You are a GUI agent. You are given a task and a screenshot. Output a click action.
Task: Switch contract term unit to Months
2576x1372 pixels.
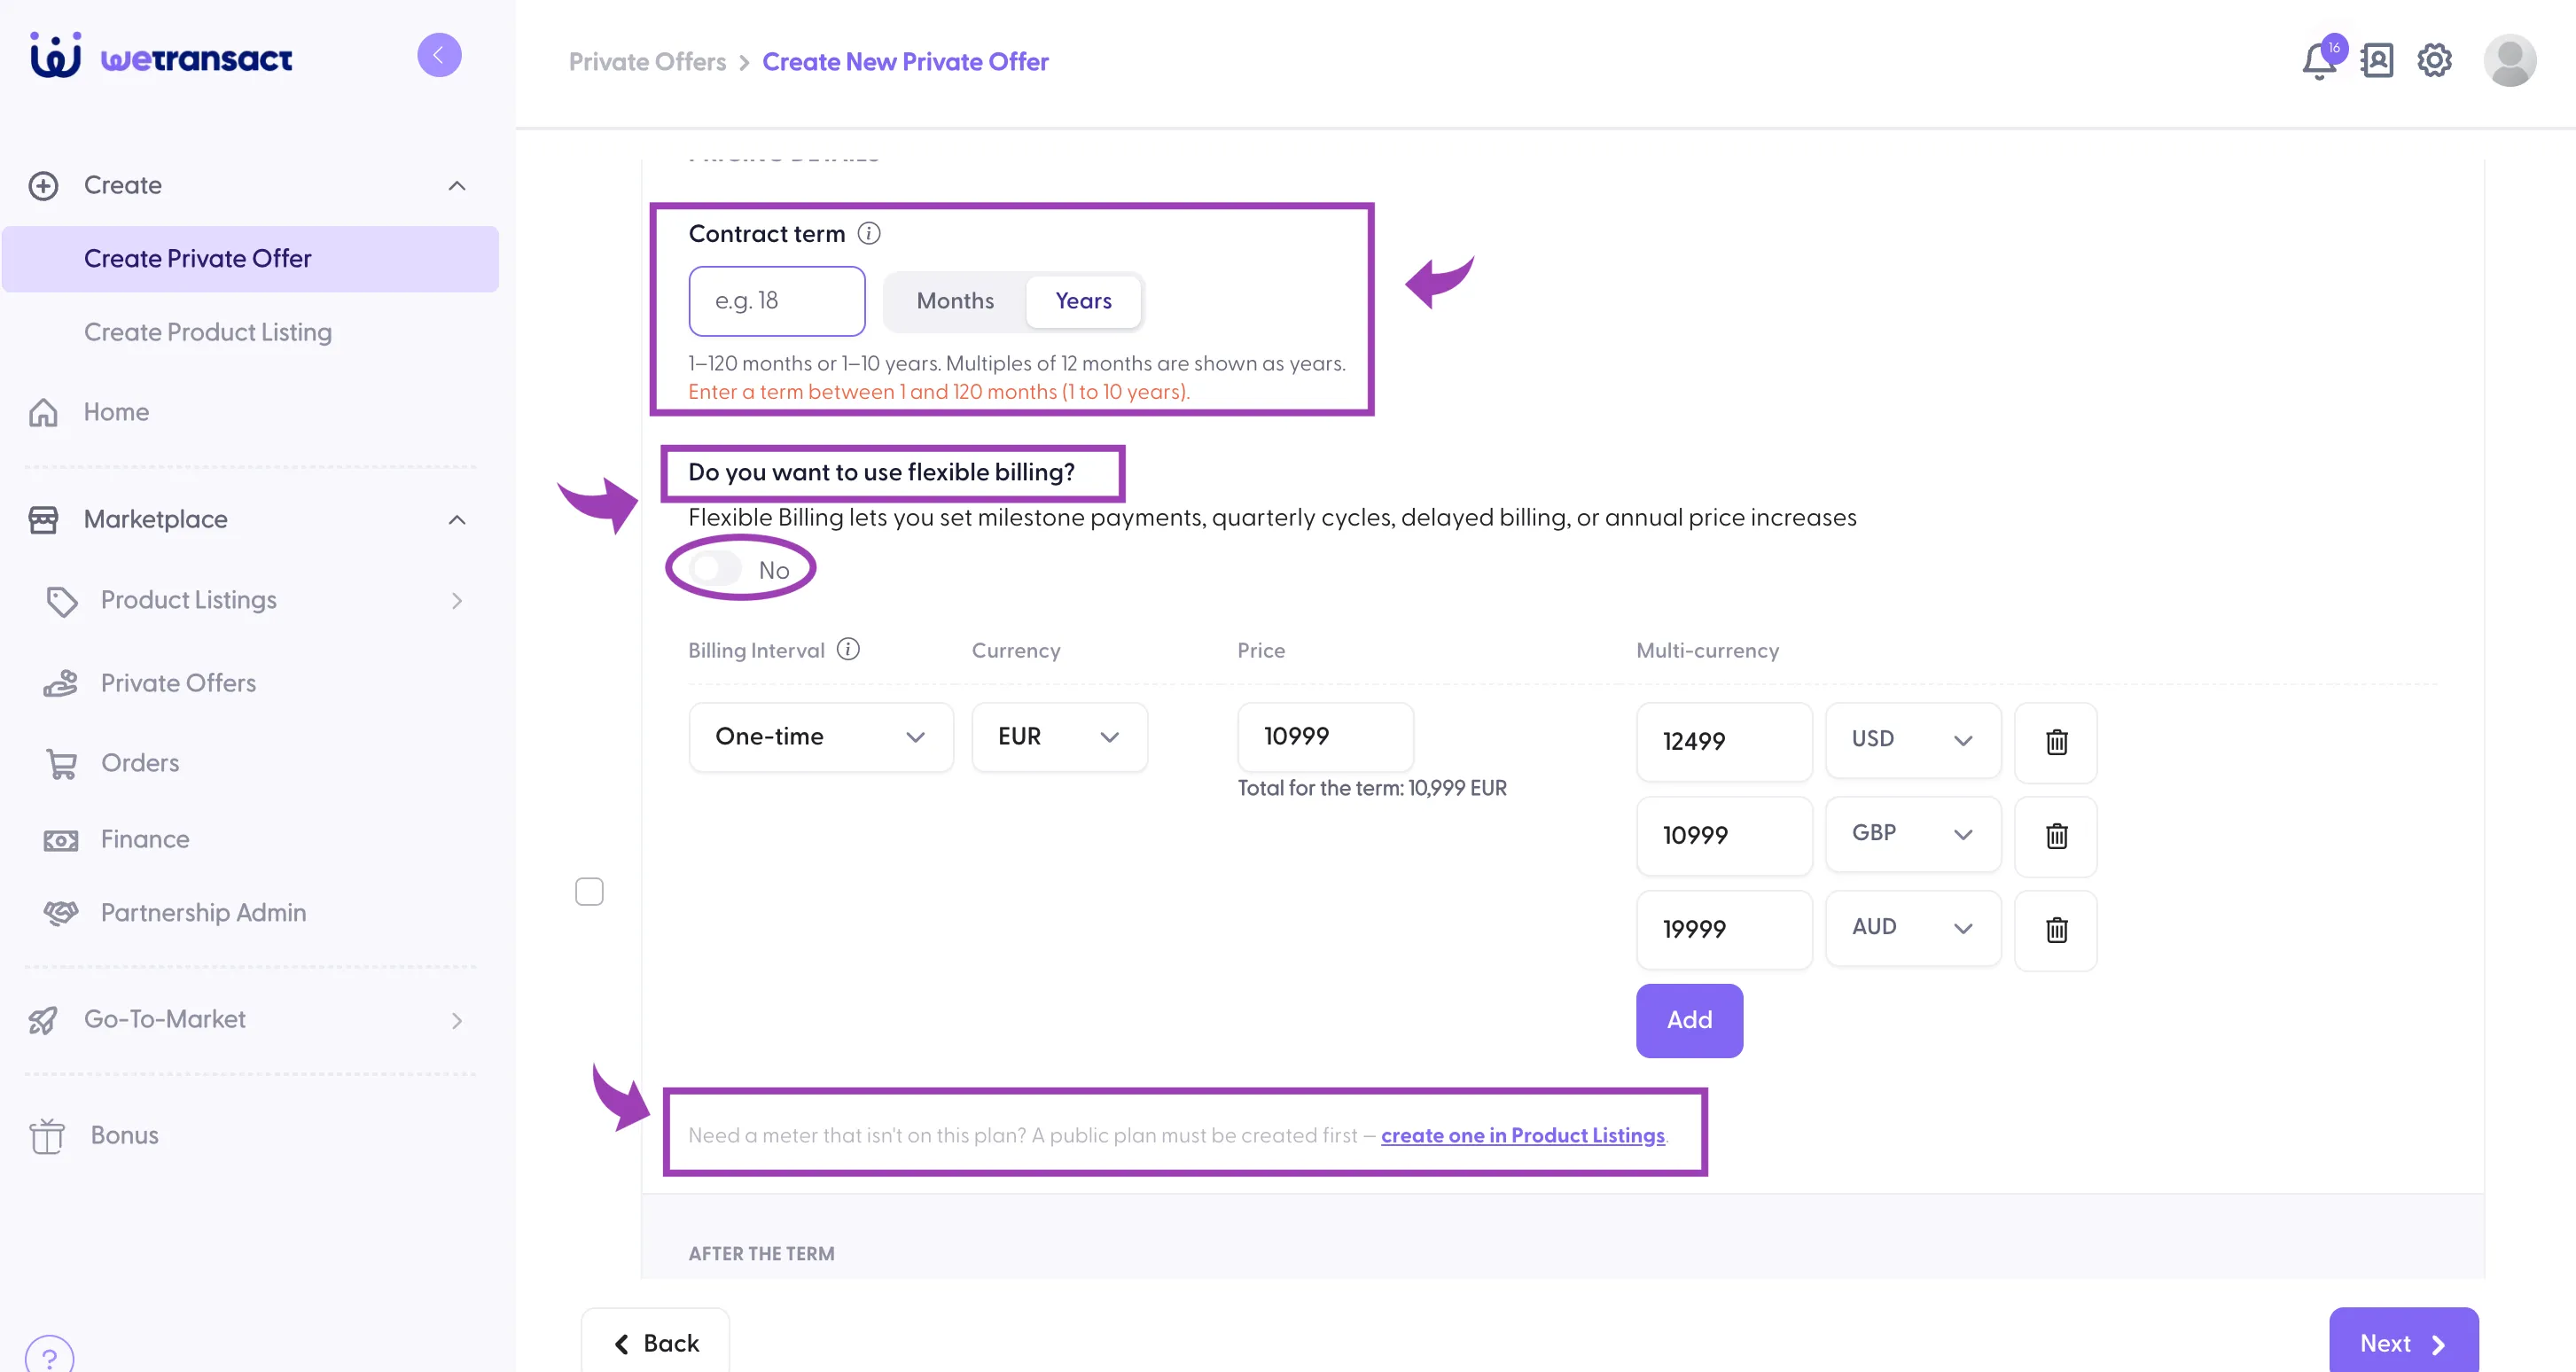[955, 301]
